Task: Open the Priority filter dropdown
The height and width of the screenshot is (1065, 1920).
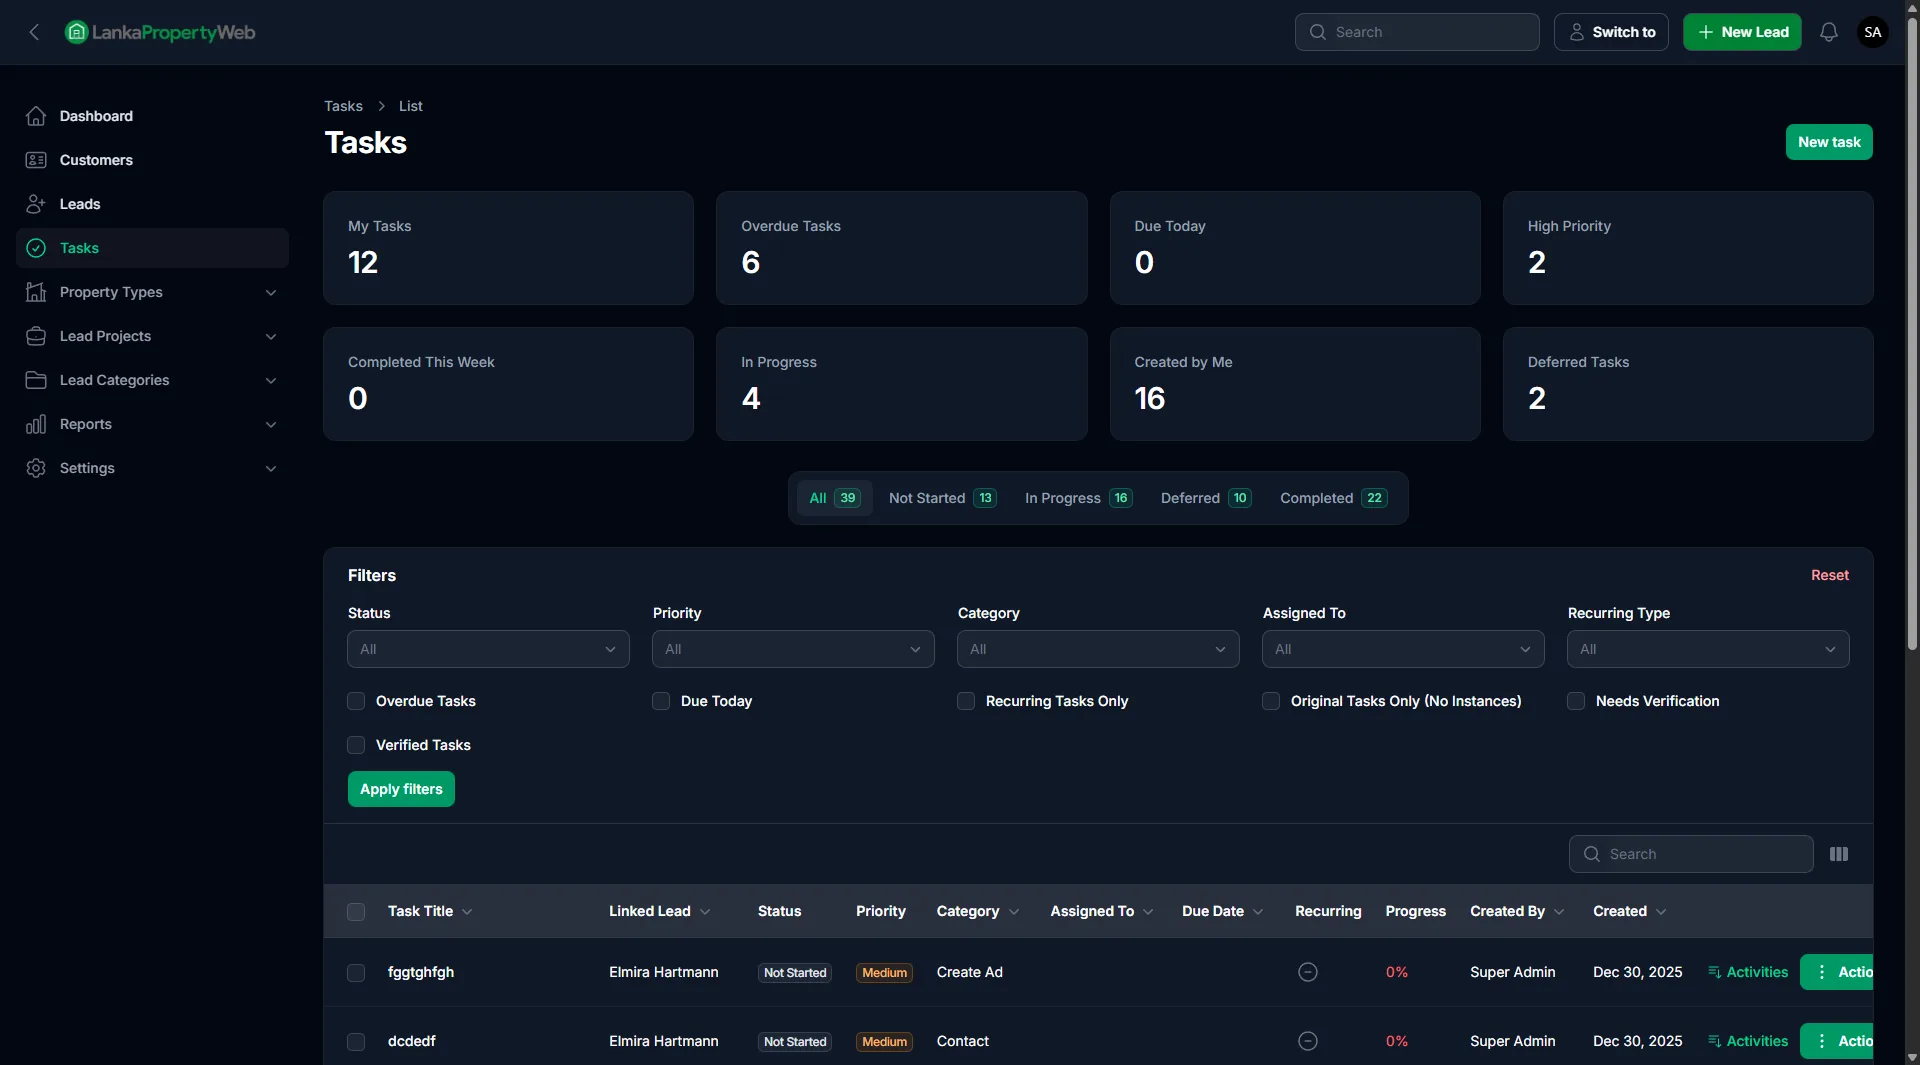Action: (793, 649)
